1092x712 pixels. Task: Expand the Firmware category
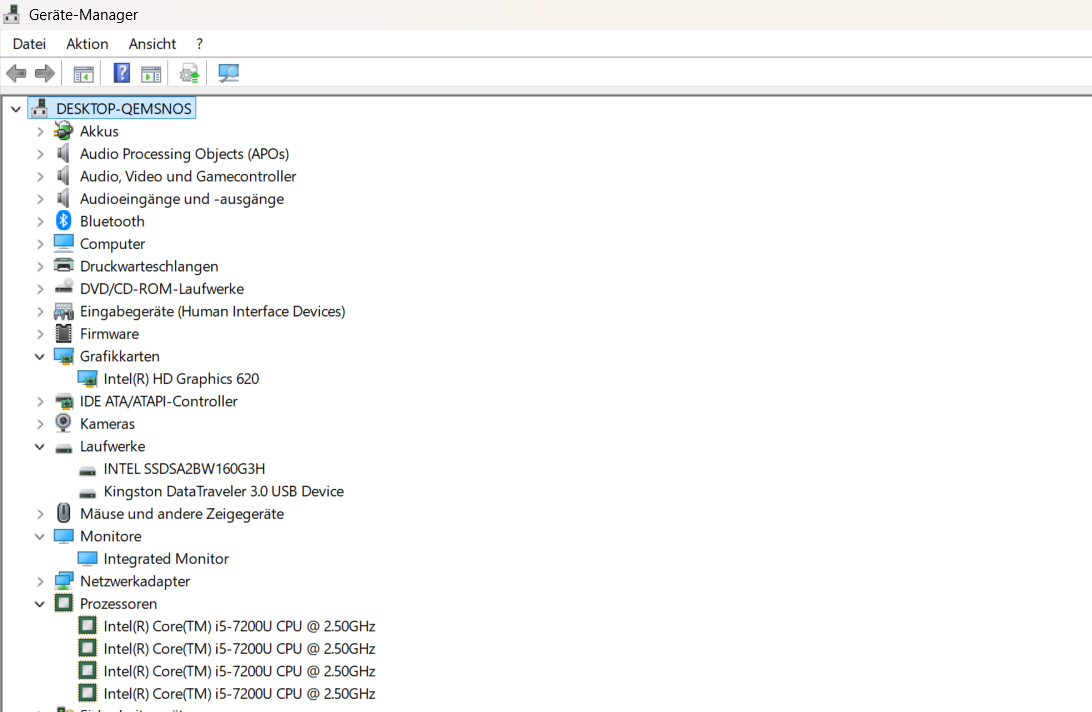[40, 334]
